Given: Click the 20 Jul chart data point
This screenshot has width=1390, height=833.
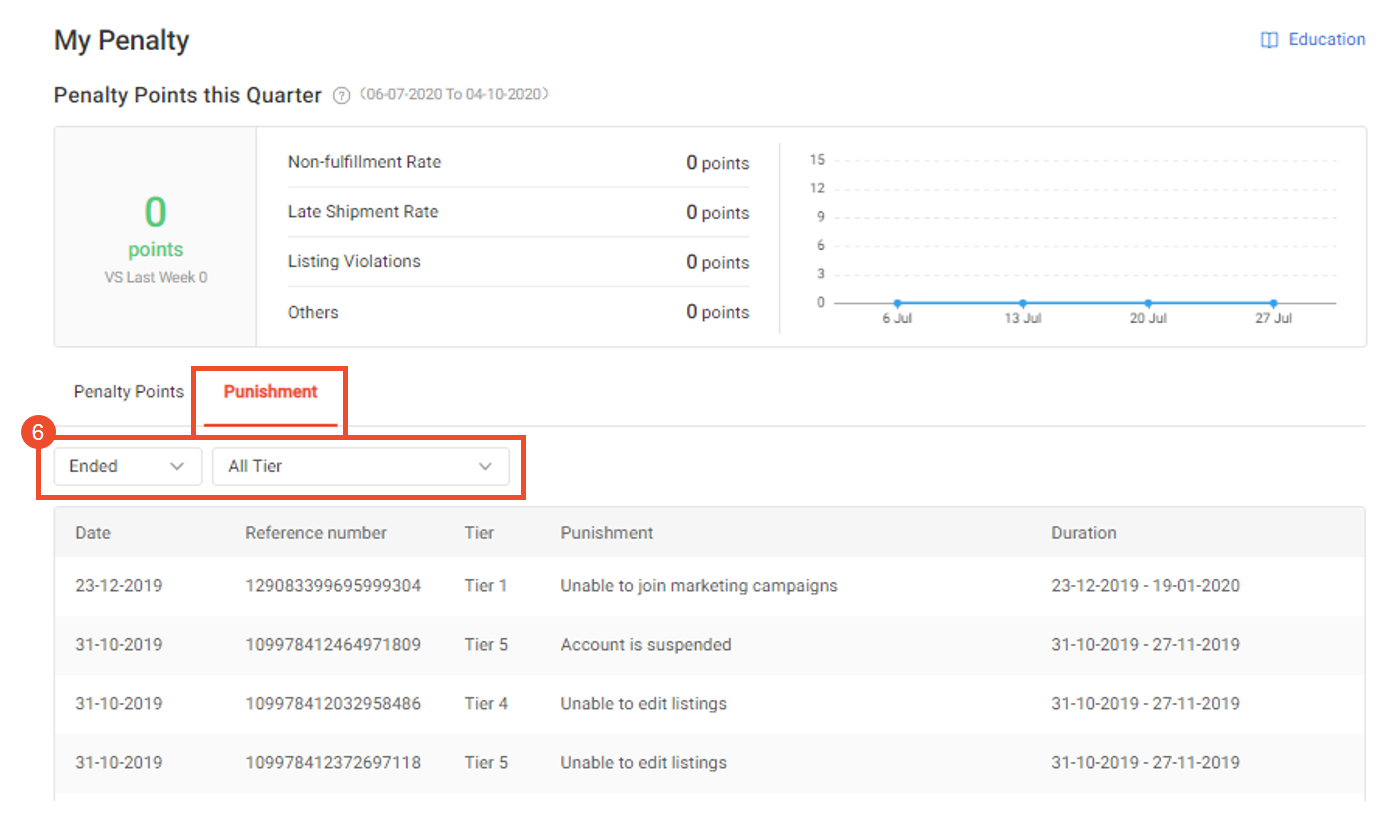Looking at the screenshot, I should tap(1148, 303).
